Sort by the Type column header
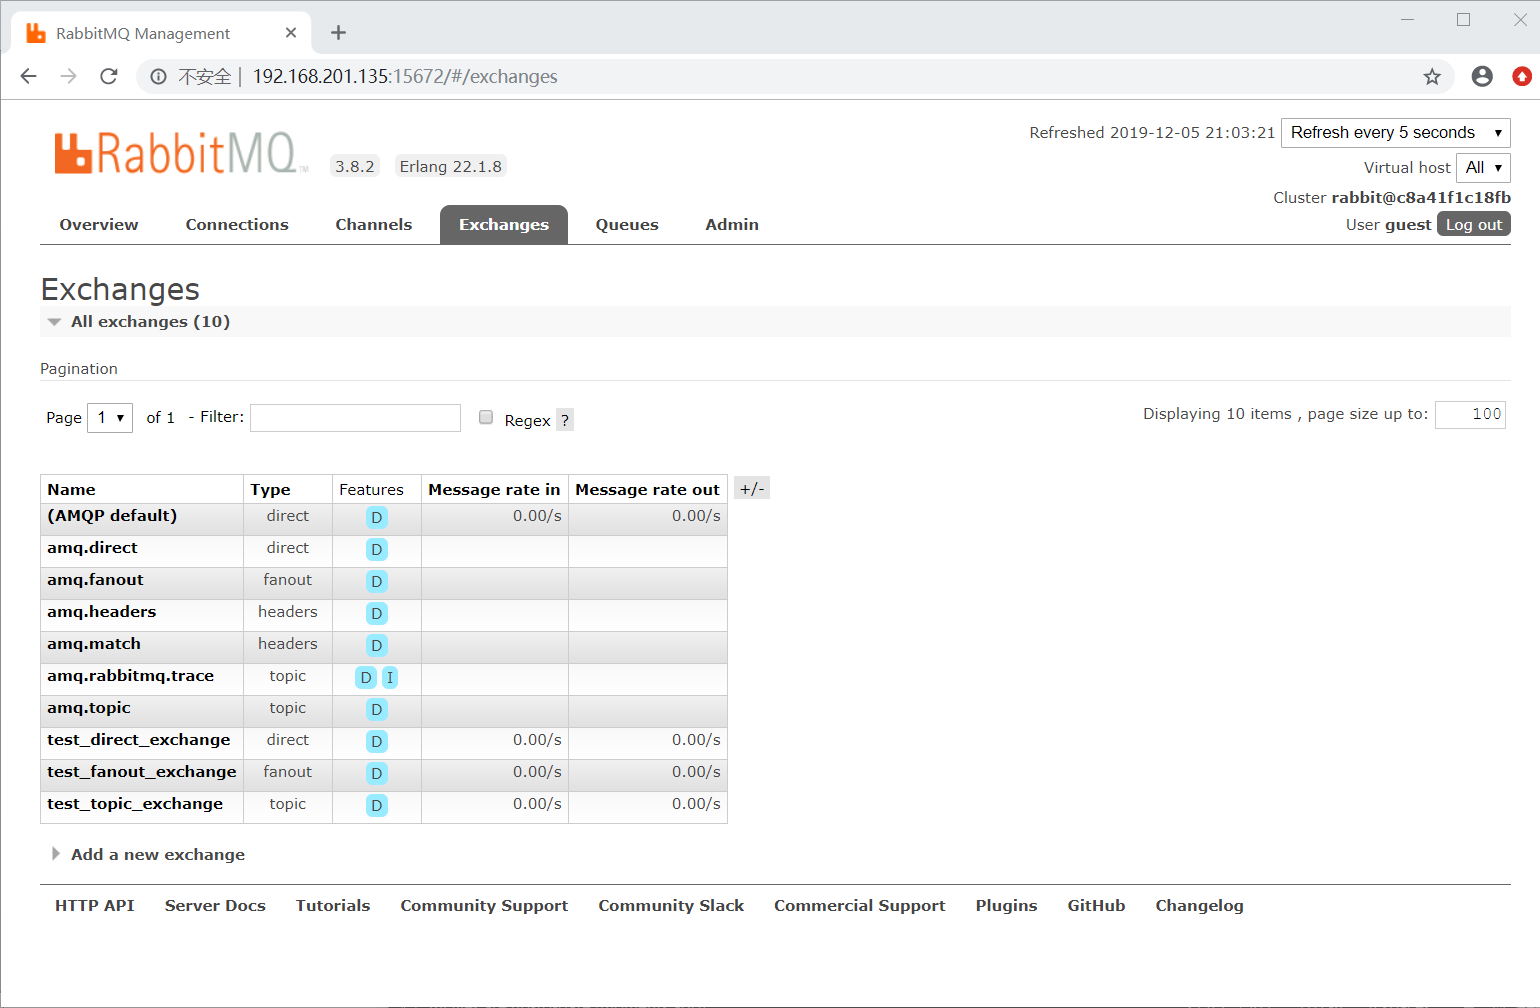Viewport: 1540px width, 1008px height. click(x=270, y=490)
